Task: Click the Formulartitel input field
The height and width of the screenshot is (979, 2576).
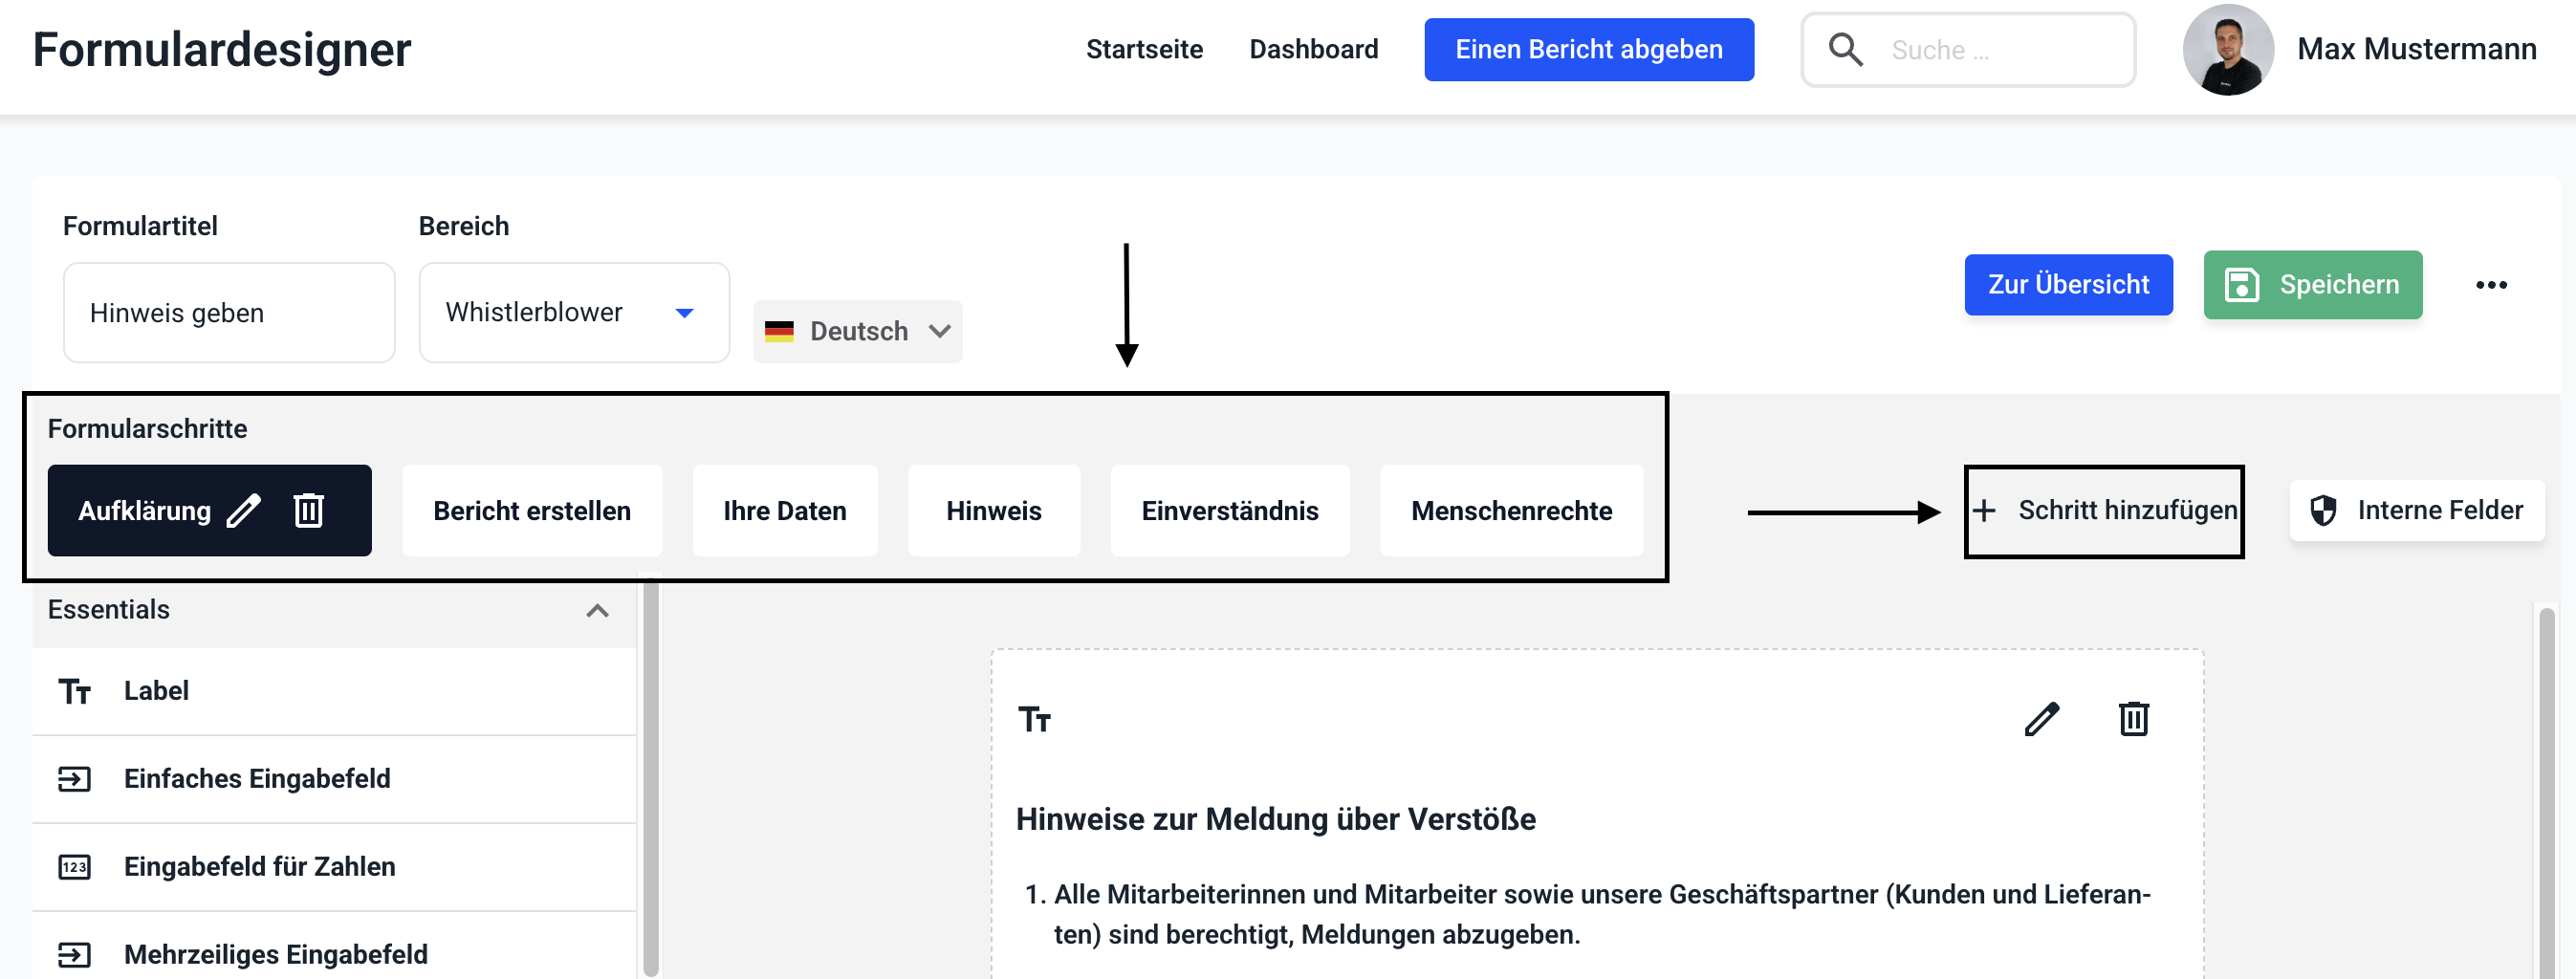Action: click(x=229, y=313)
